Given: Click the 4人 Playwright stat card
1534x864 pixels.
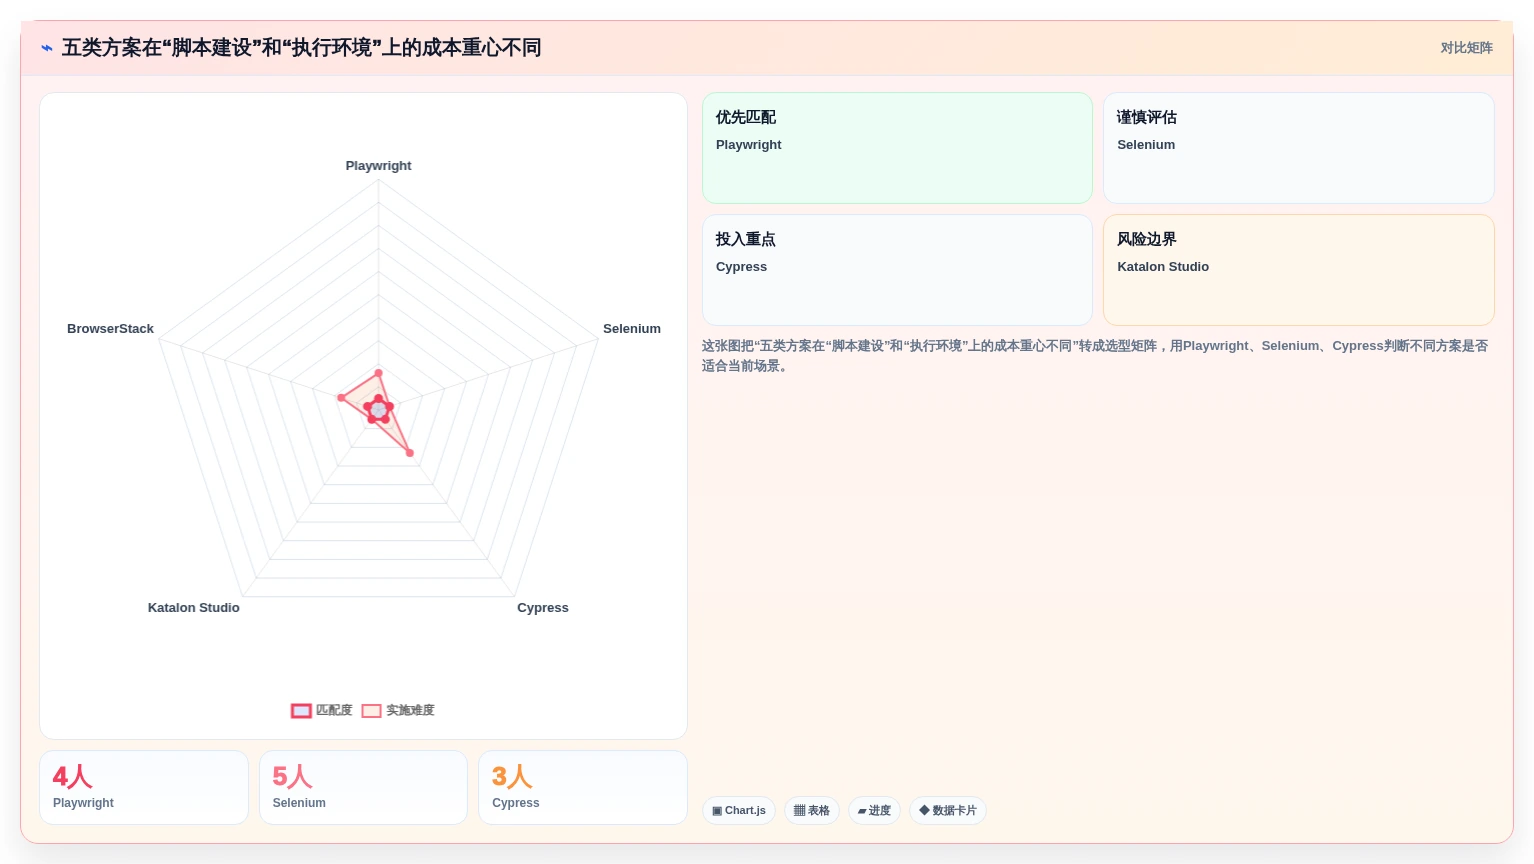Looking at the screenshot, I should (144, 788).
